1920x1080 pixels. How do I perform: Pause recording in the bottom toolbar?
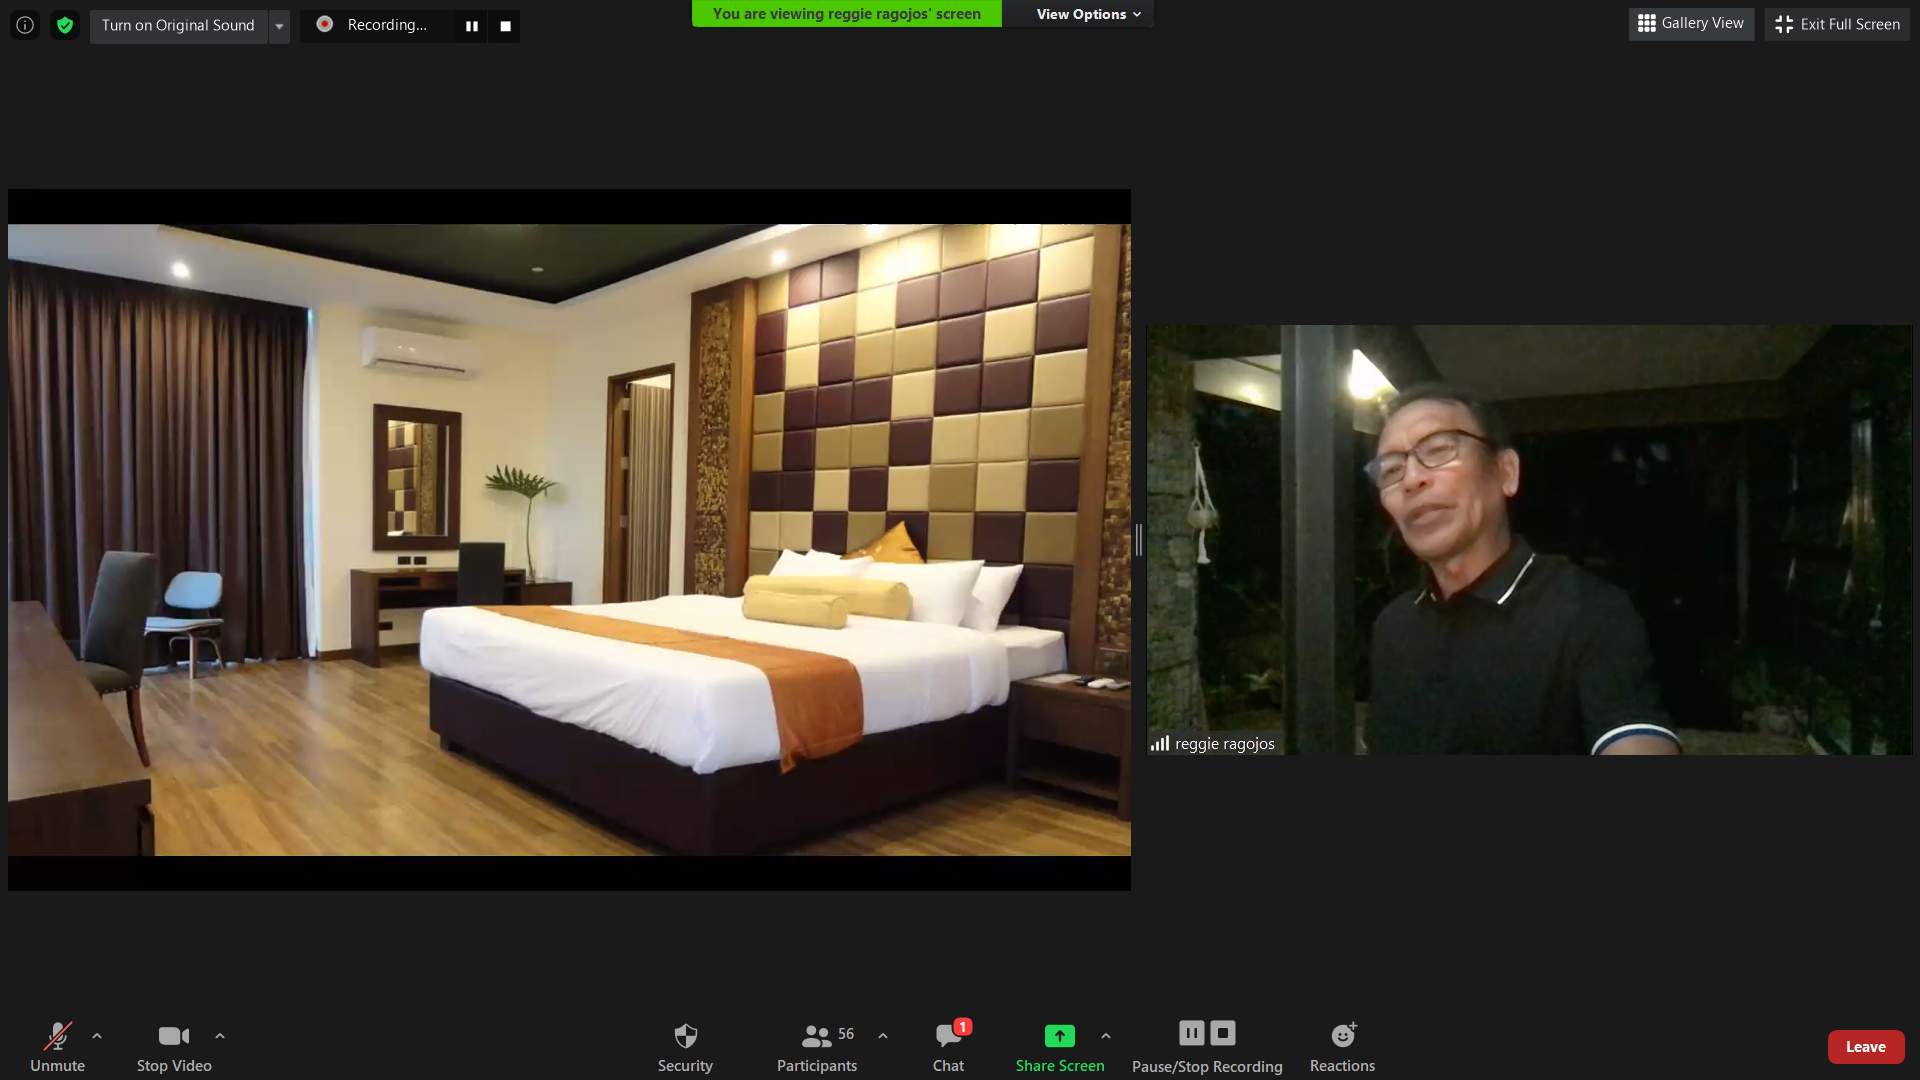point(1192,1033)
